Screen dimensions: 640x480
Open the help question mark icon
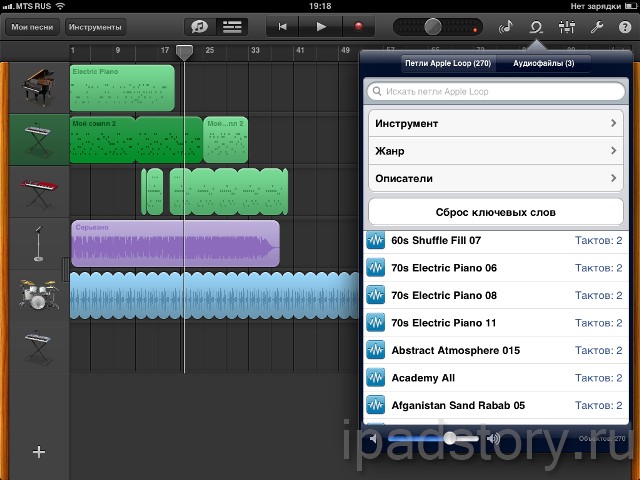coord(624,27)
